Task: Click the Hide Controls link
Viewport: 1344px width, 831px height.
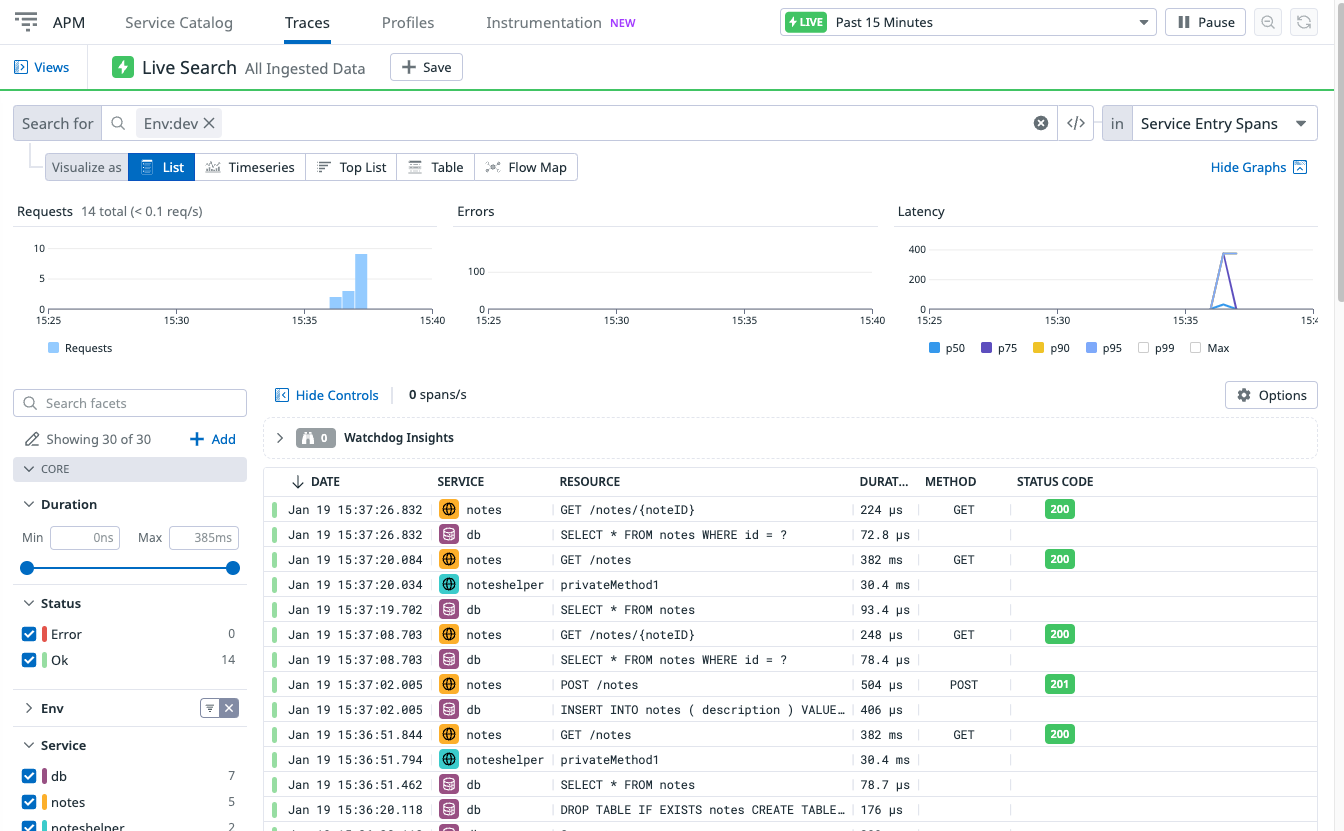Action: tap(337, 395)
